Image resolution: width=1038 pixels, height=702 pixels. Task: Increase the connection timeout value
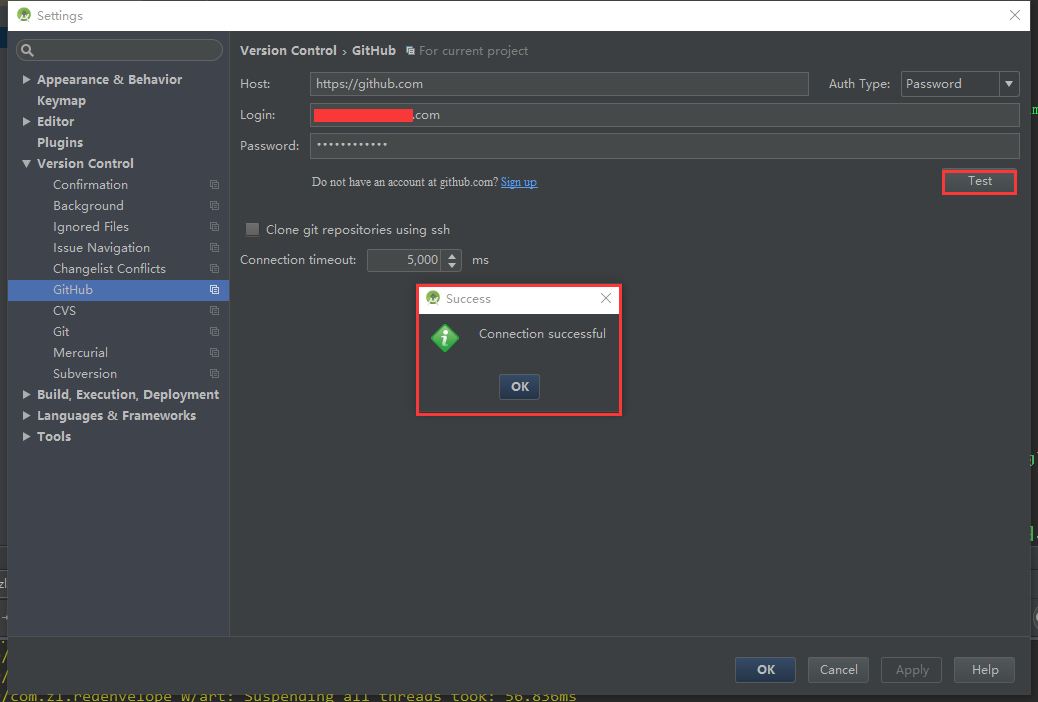click(x=451, y=255)
